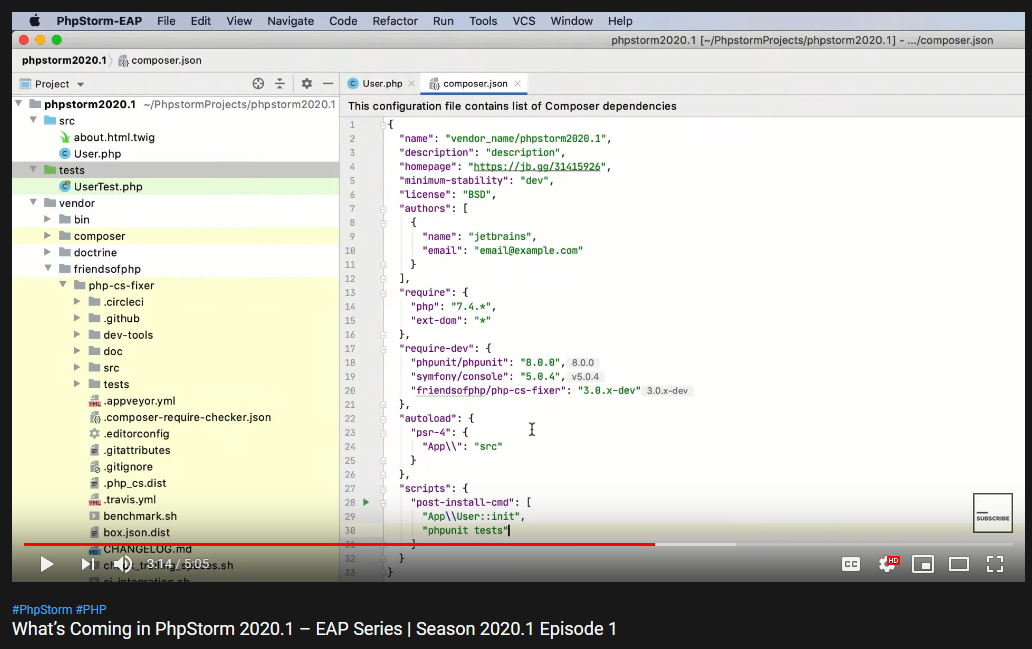The height and width of the screenshot is (649, 1032).
Task: Open the #PhpStorm hashtag link
Action: tap(42, 610)
